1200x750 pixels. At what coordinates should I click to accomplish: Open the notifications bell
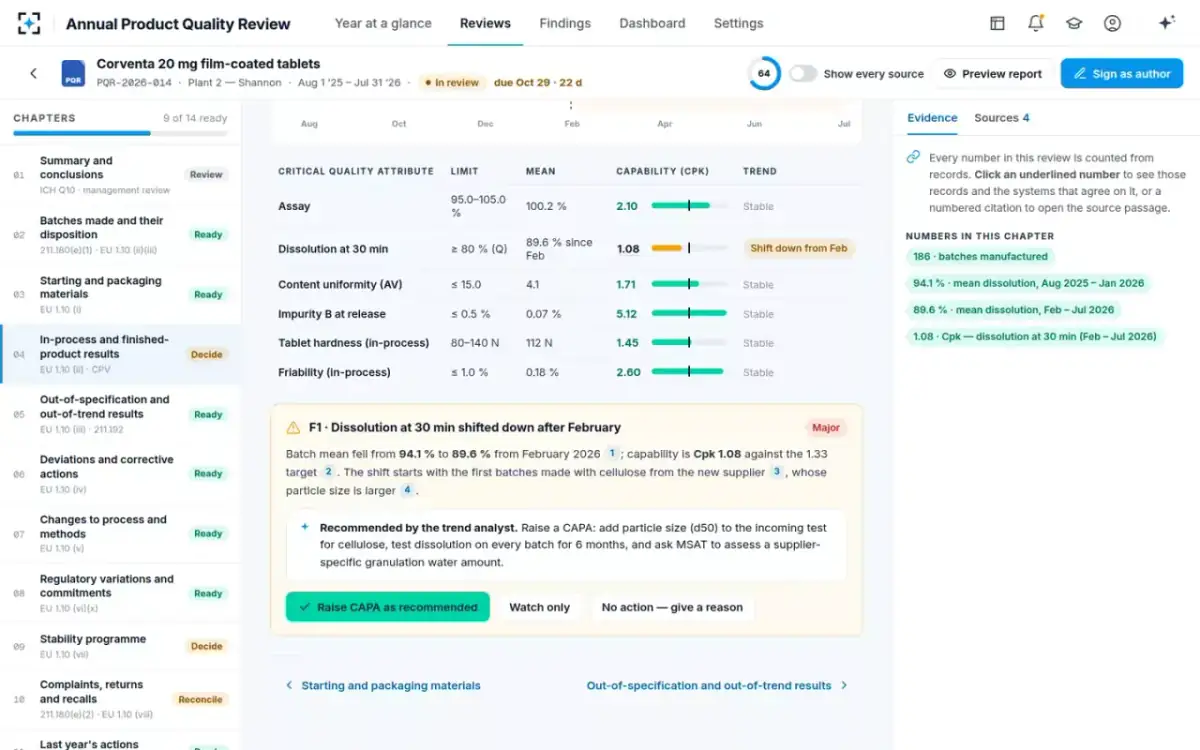(1035, 23)
